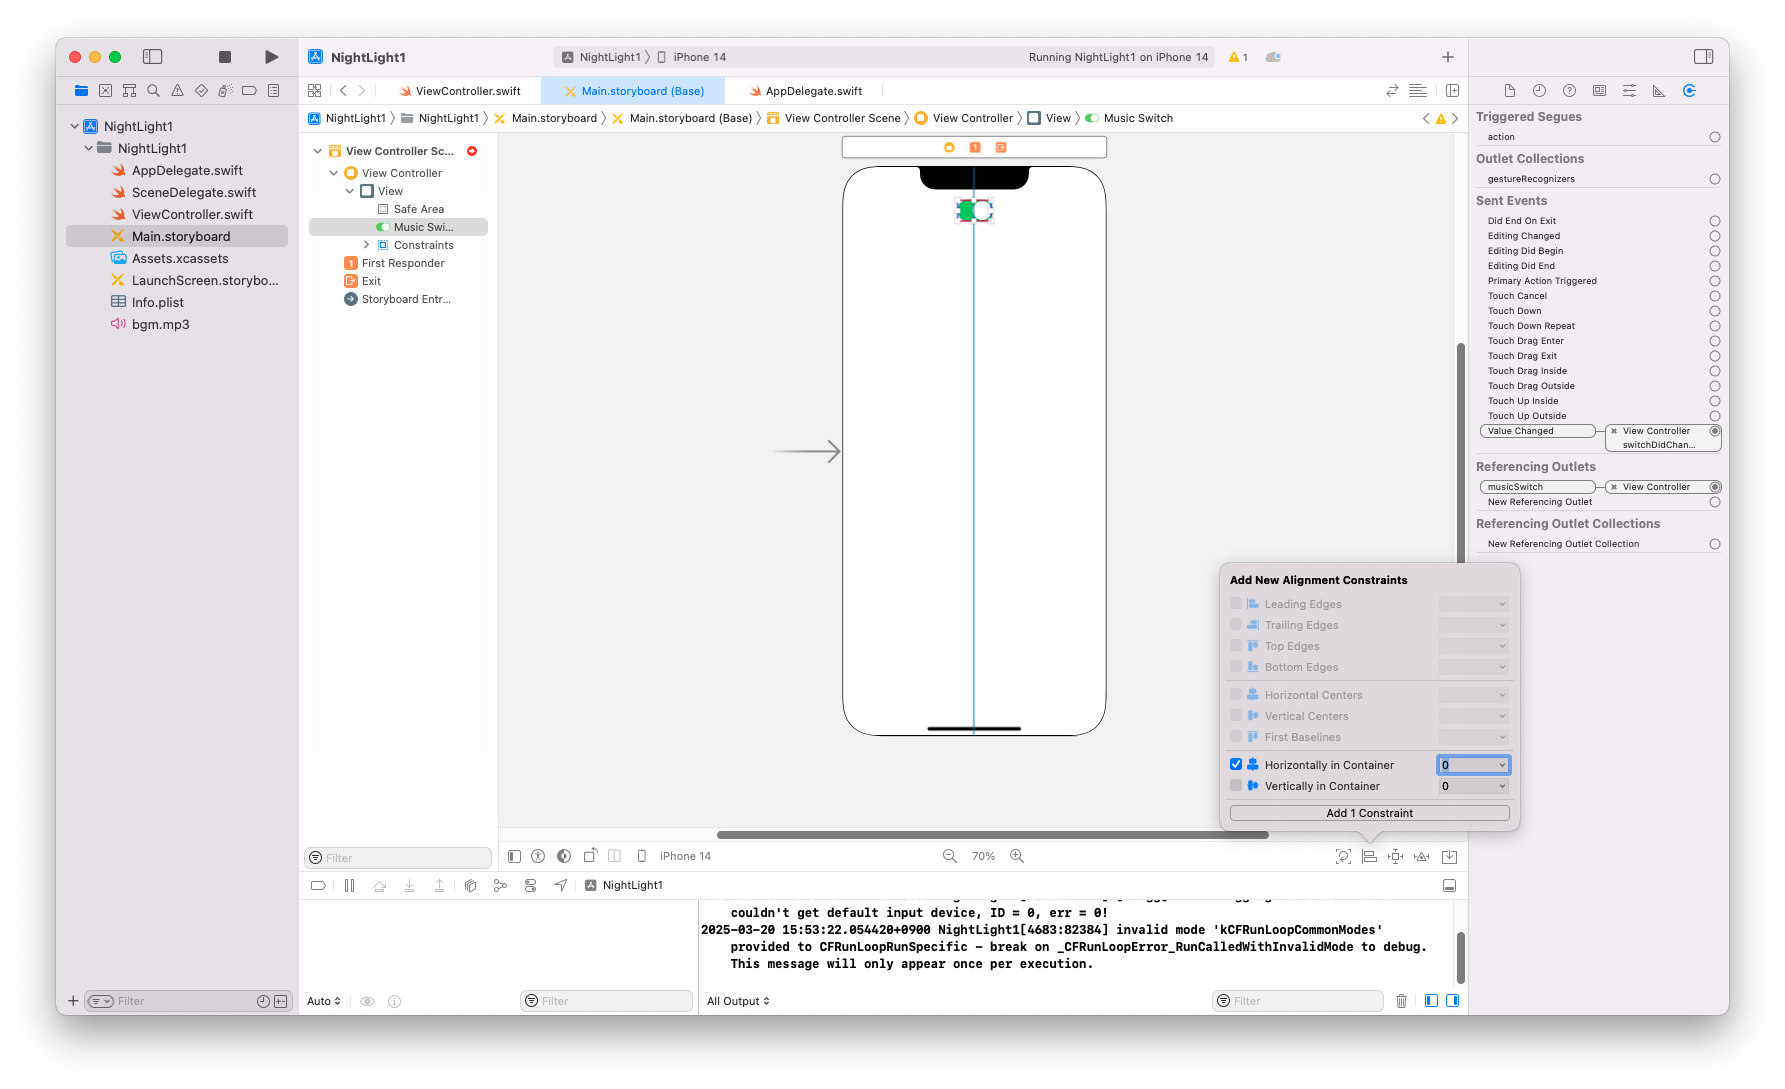Open the Find navigator magnifier icon
Screen dimensions: 1785x1089
click(x=153, y=90)
